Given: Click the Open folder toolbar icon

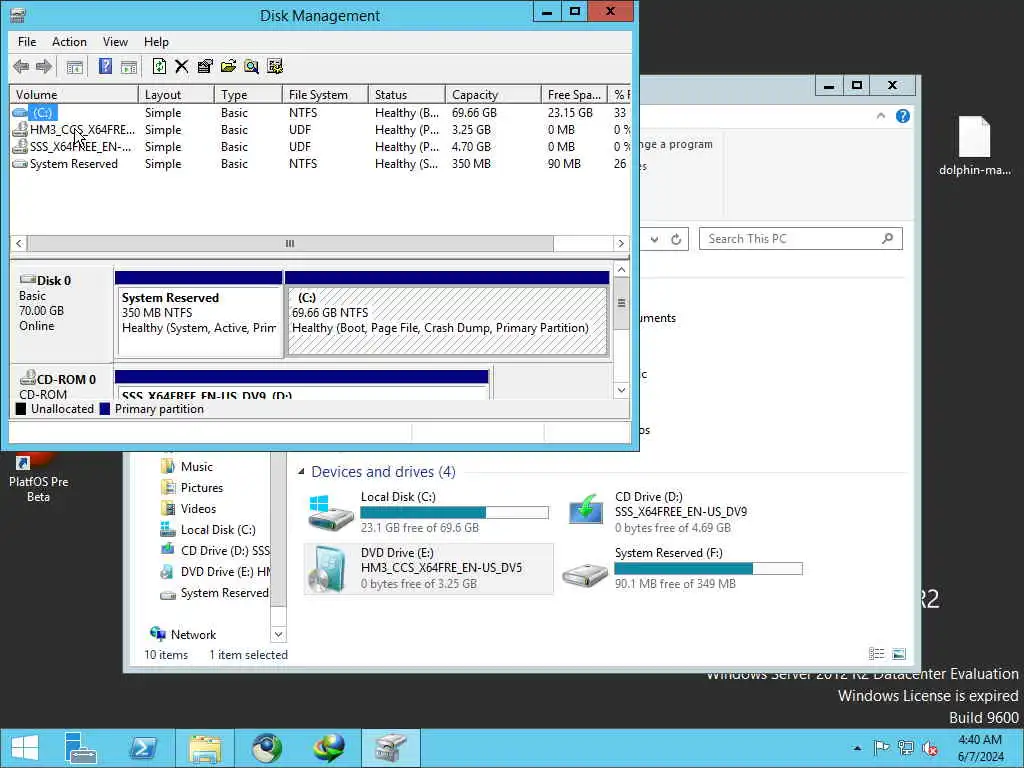Looking at the screenshot, I should point(228,66).
